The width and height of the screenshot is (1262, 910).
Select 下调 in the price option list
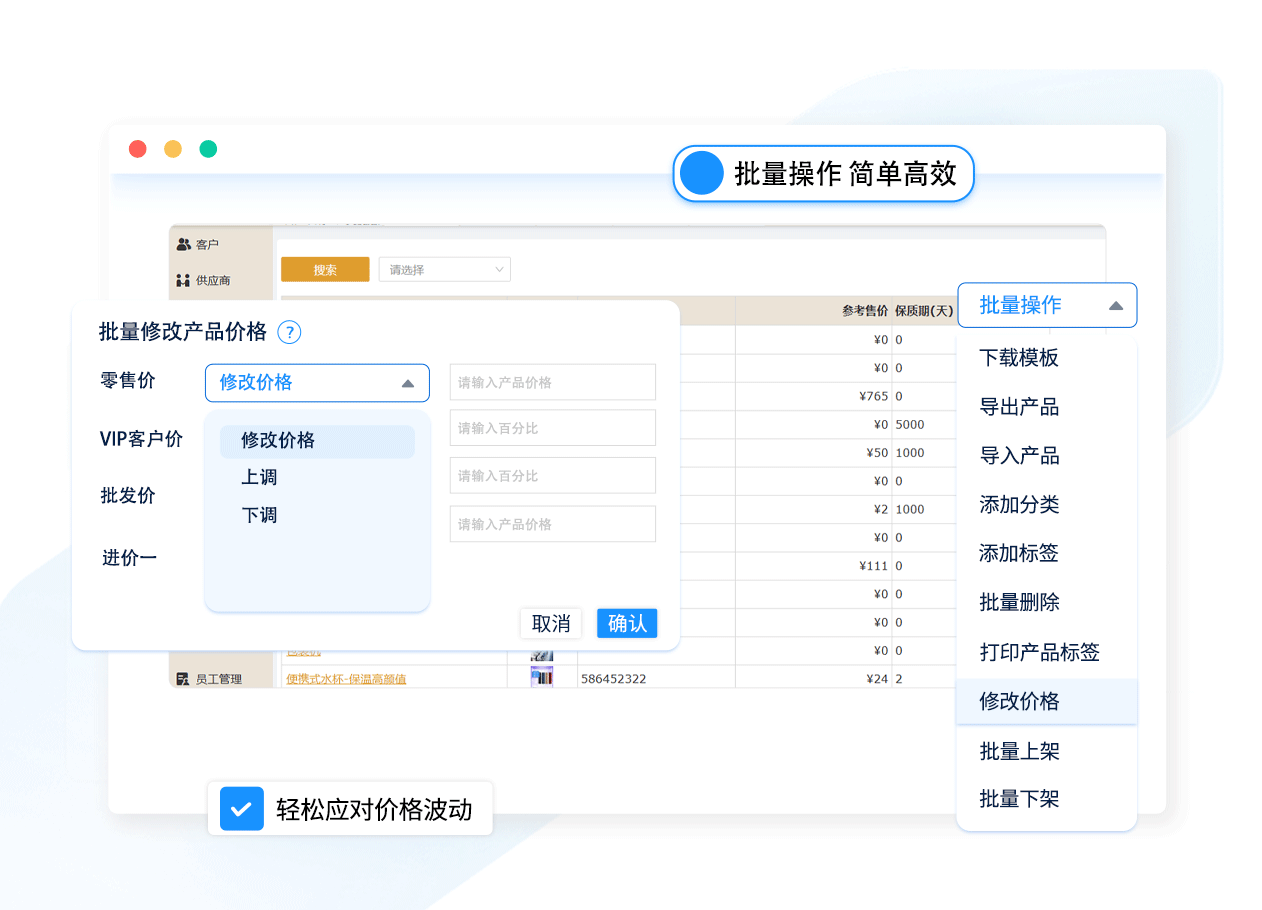pyautogui.click(x=259, y=516)
